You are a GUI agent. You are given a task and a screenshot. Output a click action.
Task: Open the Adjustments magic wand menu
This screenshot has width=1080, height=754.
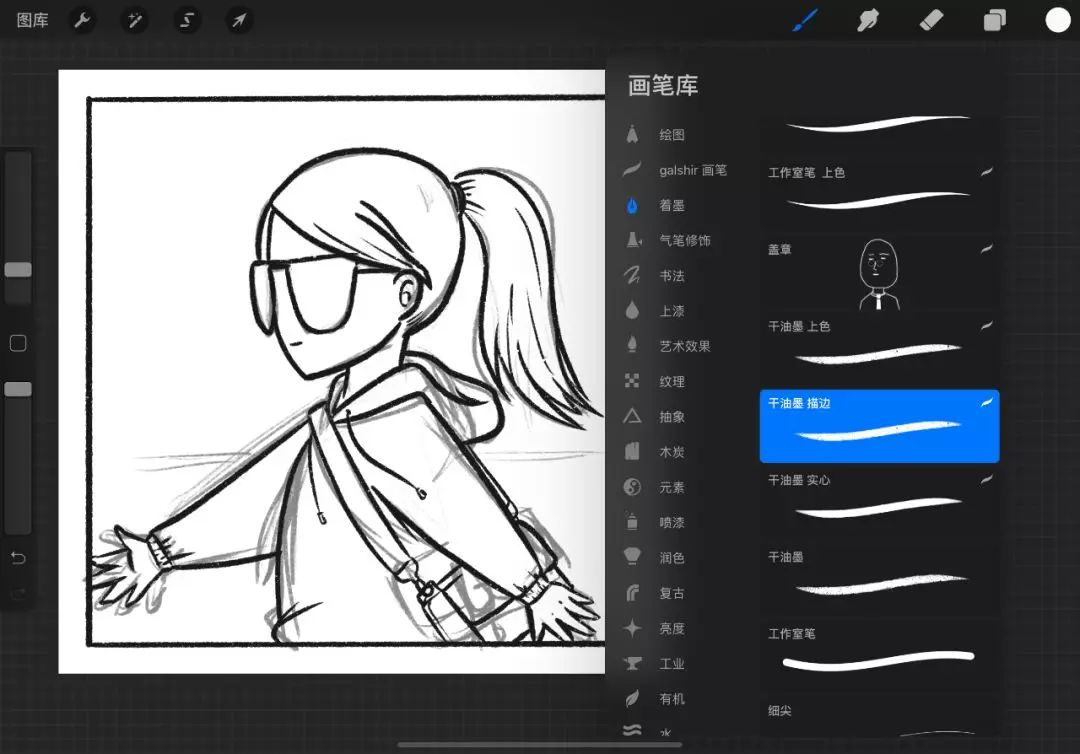click(134, 20)
